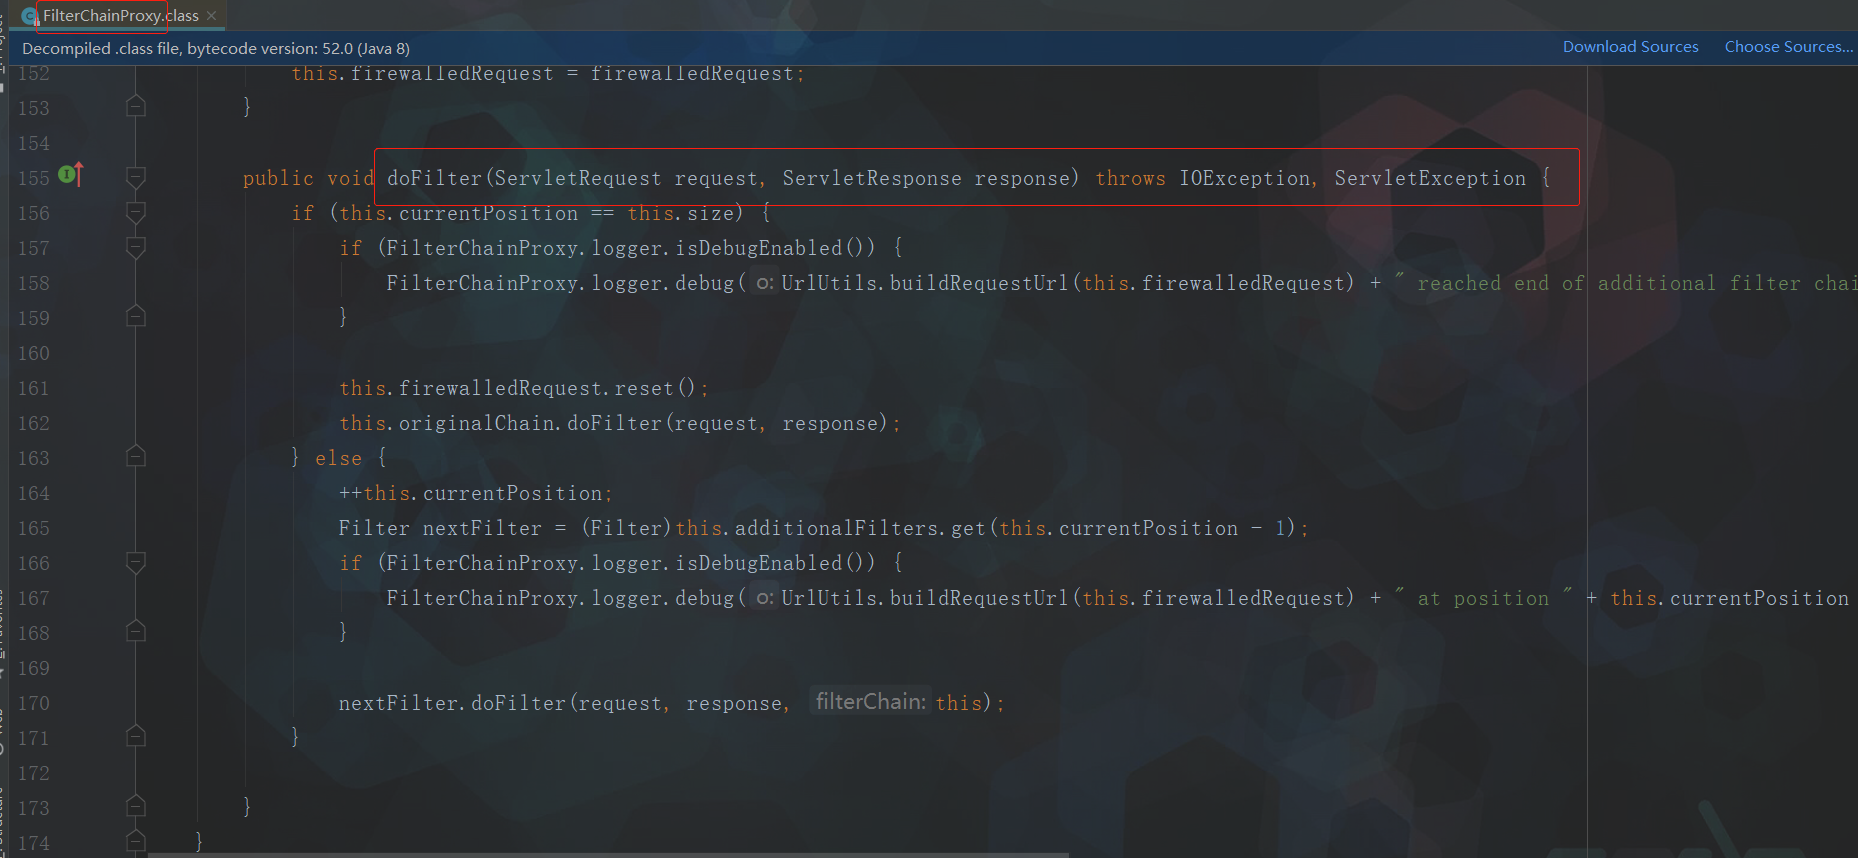
Task: Toggle the fold end marker at line 171
Action: coord(136,737)
